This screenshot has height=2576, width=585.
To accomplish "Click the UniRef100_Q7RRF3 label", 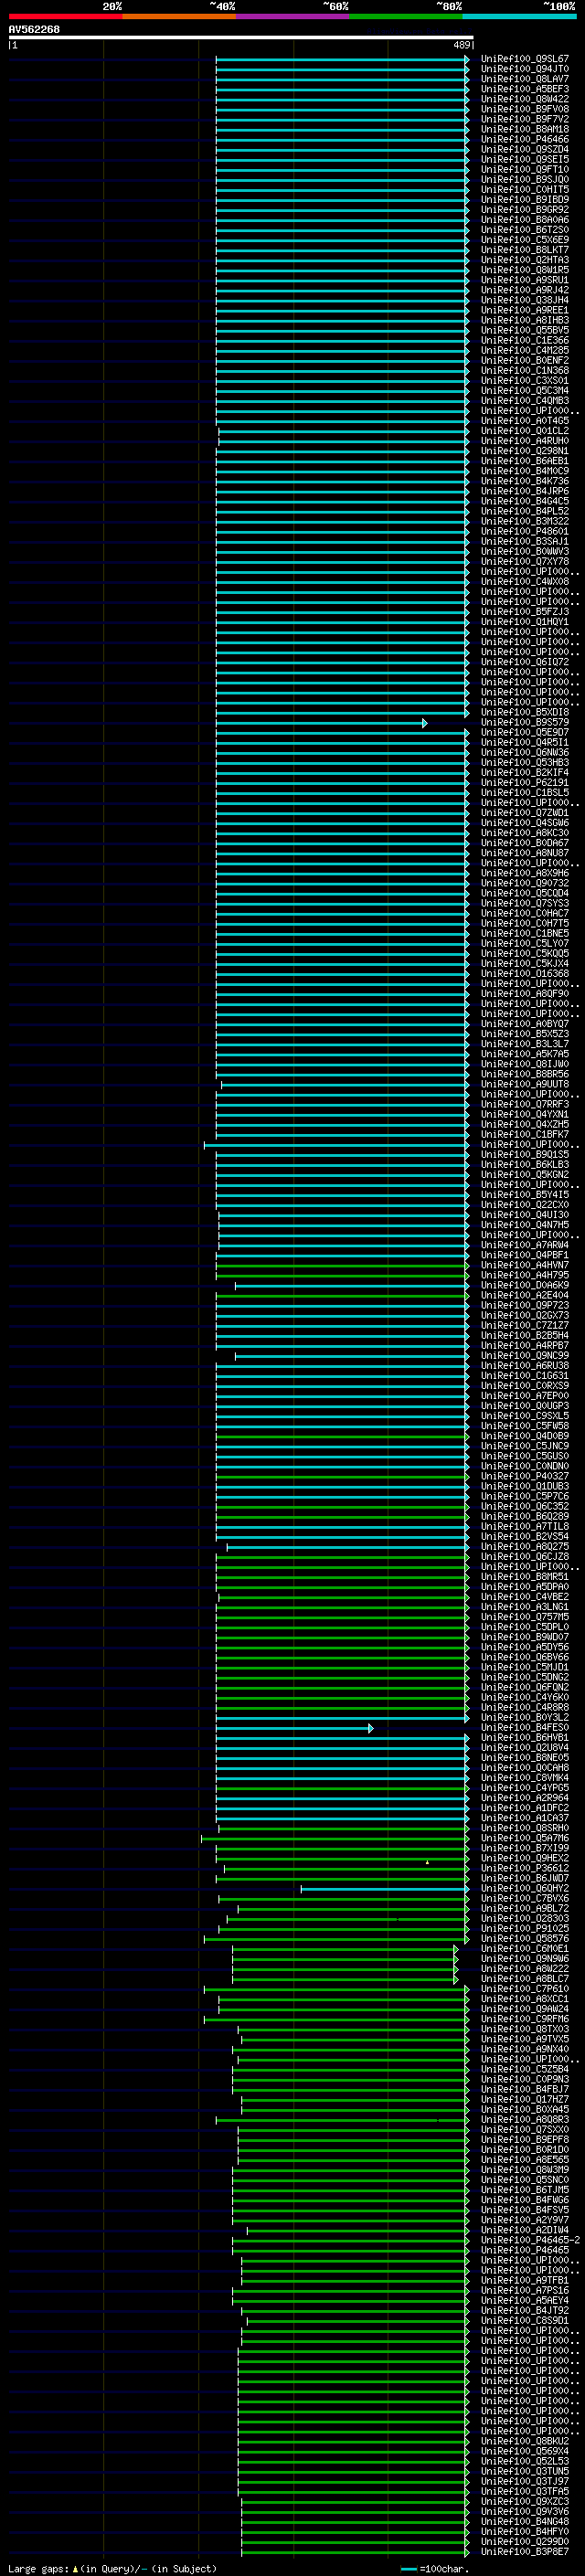I will (525, 1104).
